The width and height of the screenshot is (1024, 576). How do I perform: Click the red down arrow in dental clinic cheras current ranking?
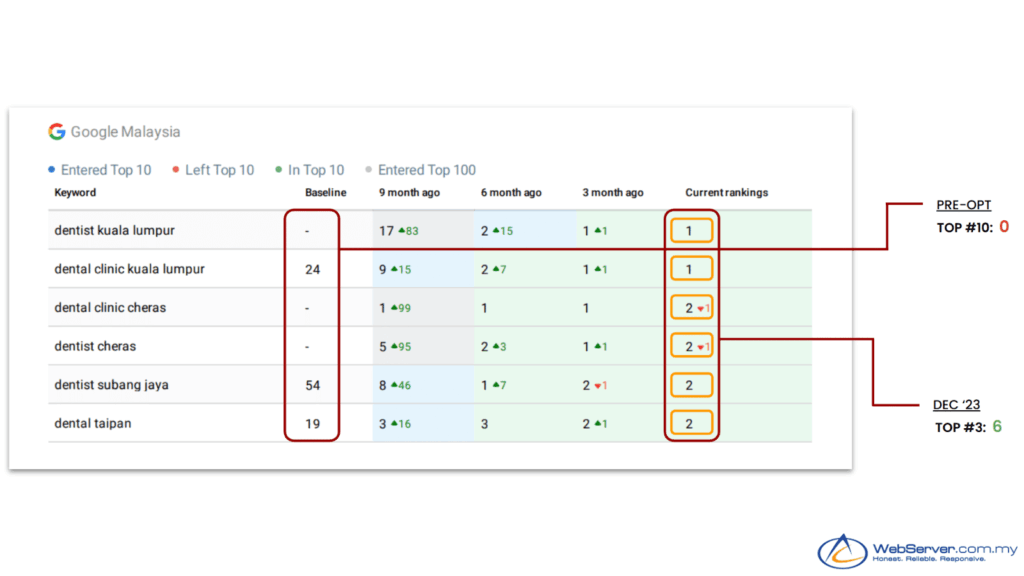[x=701, y=309]
